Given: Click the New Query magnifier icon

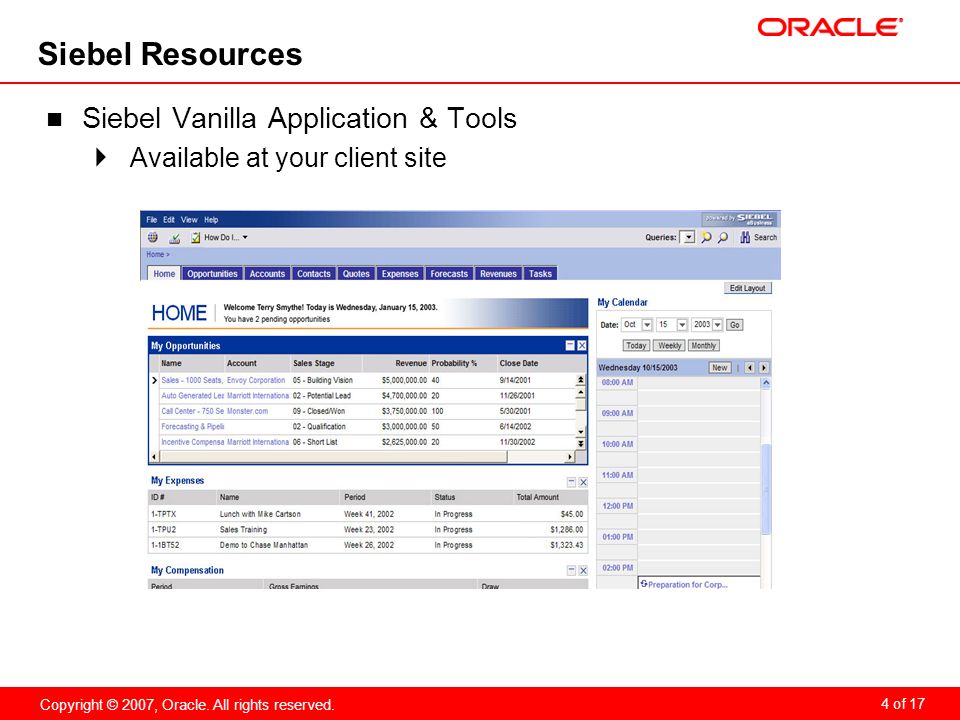Looking at the screenshot, I should pyautogui.click(x=707, y=238).
